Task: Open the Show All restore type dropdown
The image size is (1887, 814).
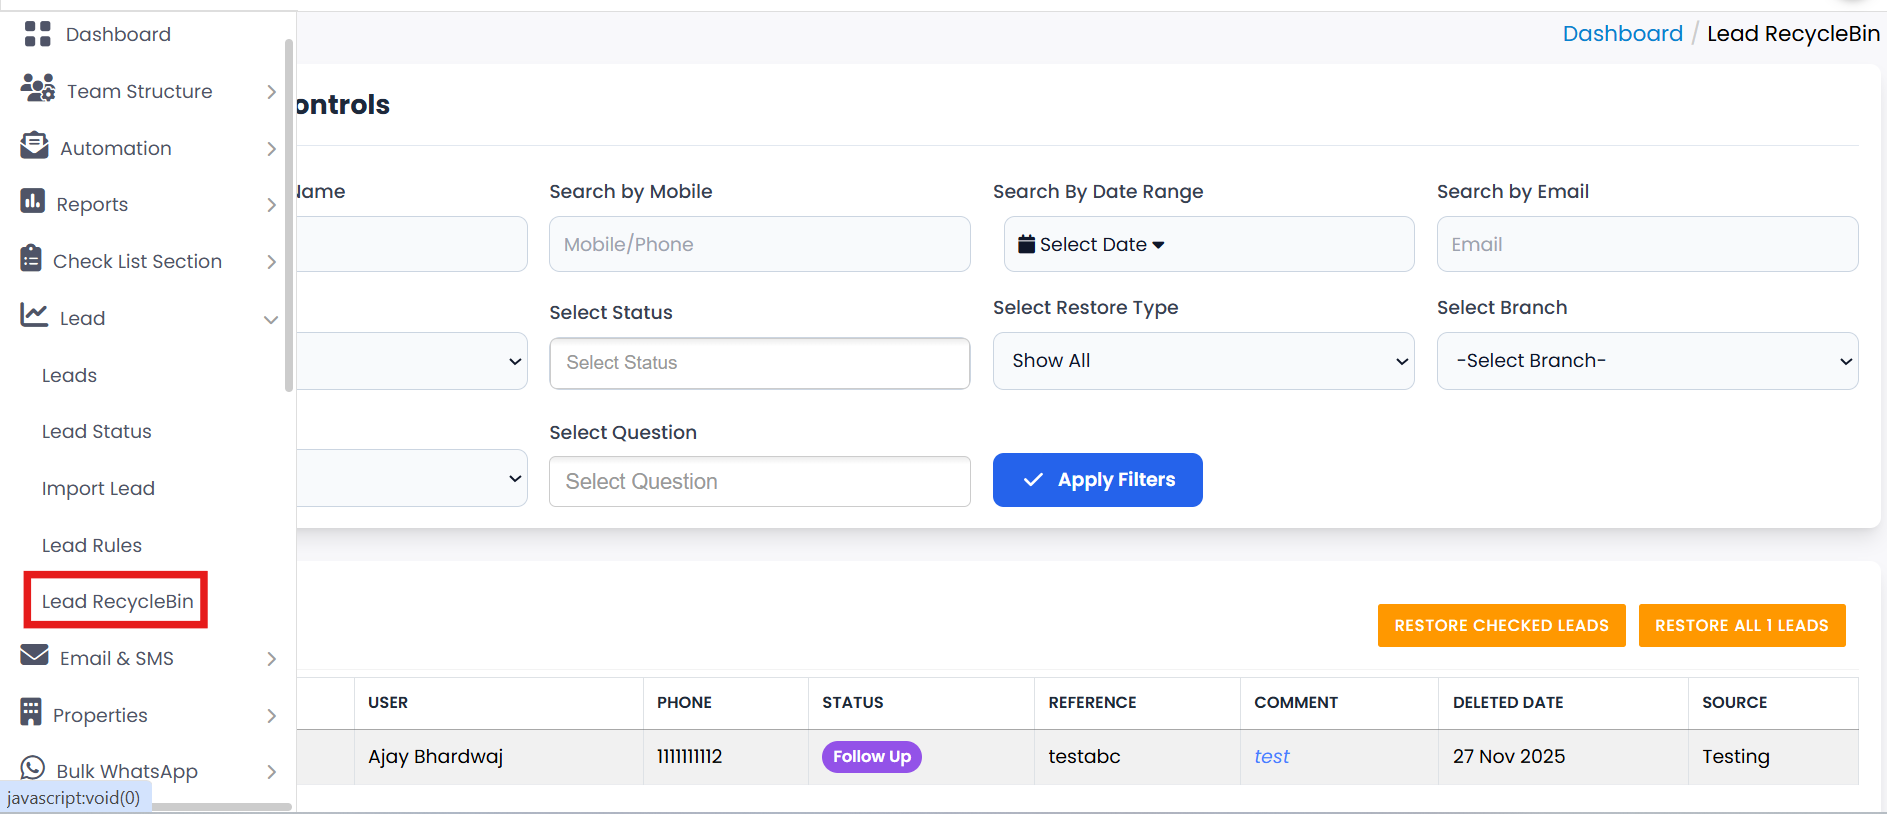Action: click(1202, 361)
